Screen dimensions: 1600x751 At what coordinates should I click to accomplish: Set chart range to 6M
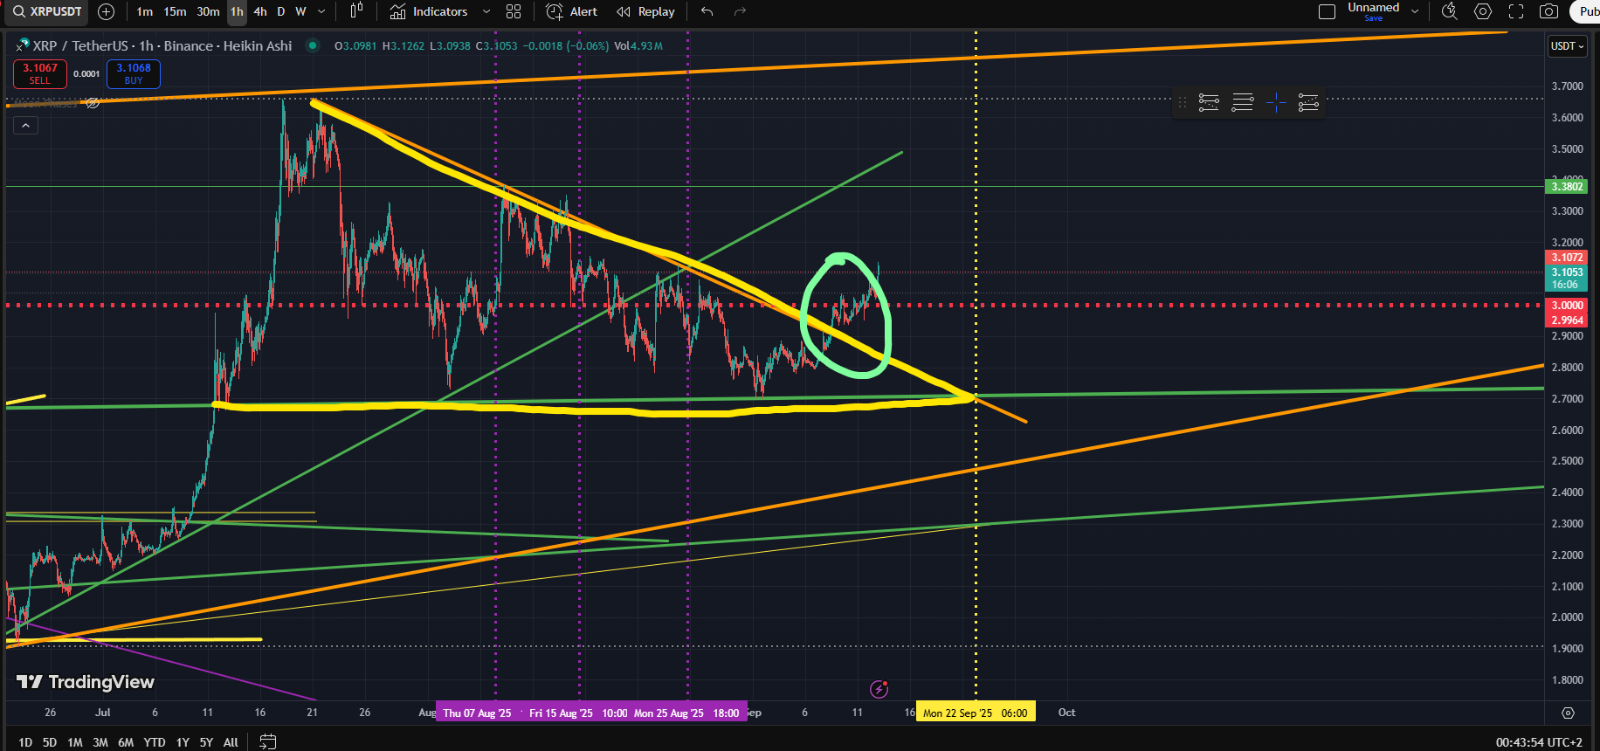click(x=126, y=742)
